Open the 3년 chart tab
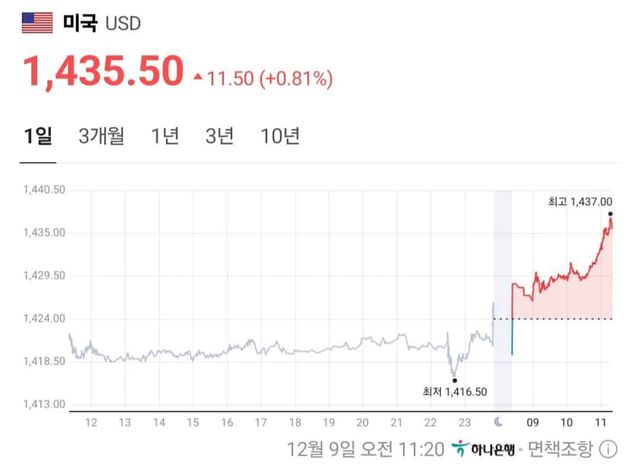 coord(219,137)
